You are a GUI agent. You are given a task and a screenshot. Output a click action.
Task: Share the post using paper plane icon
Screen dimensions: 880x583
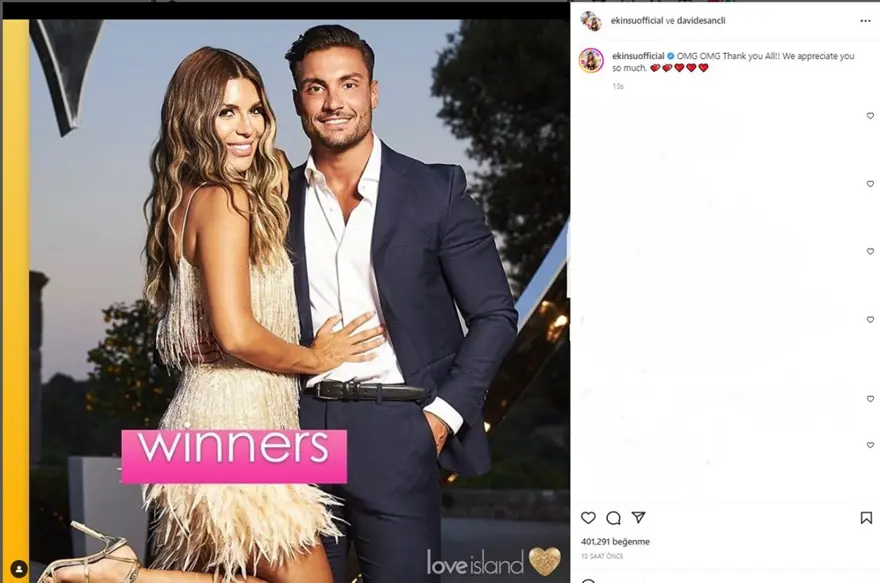638,517
